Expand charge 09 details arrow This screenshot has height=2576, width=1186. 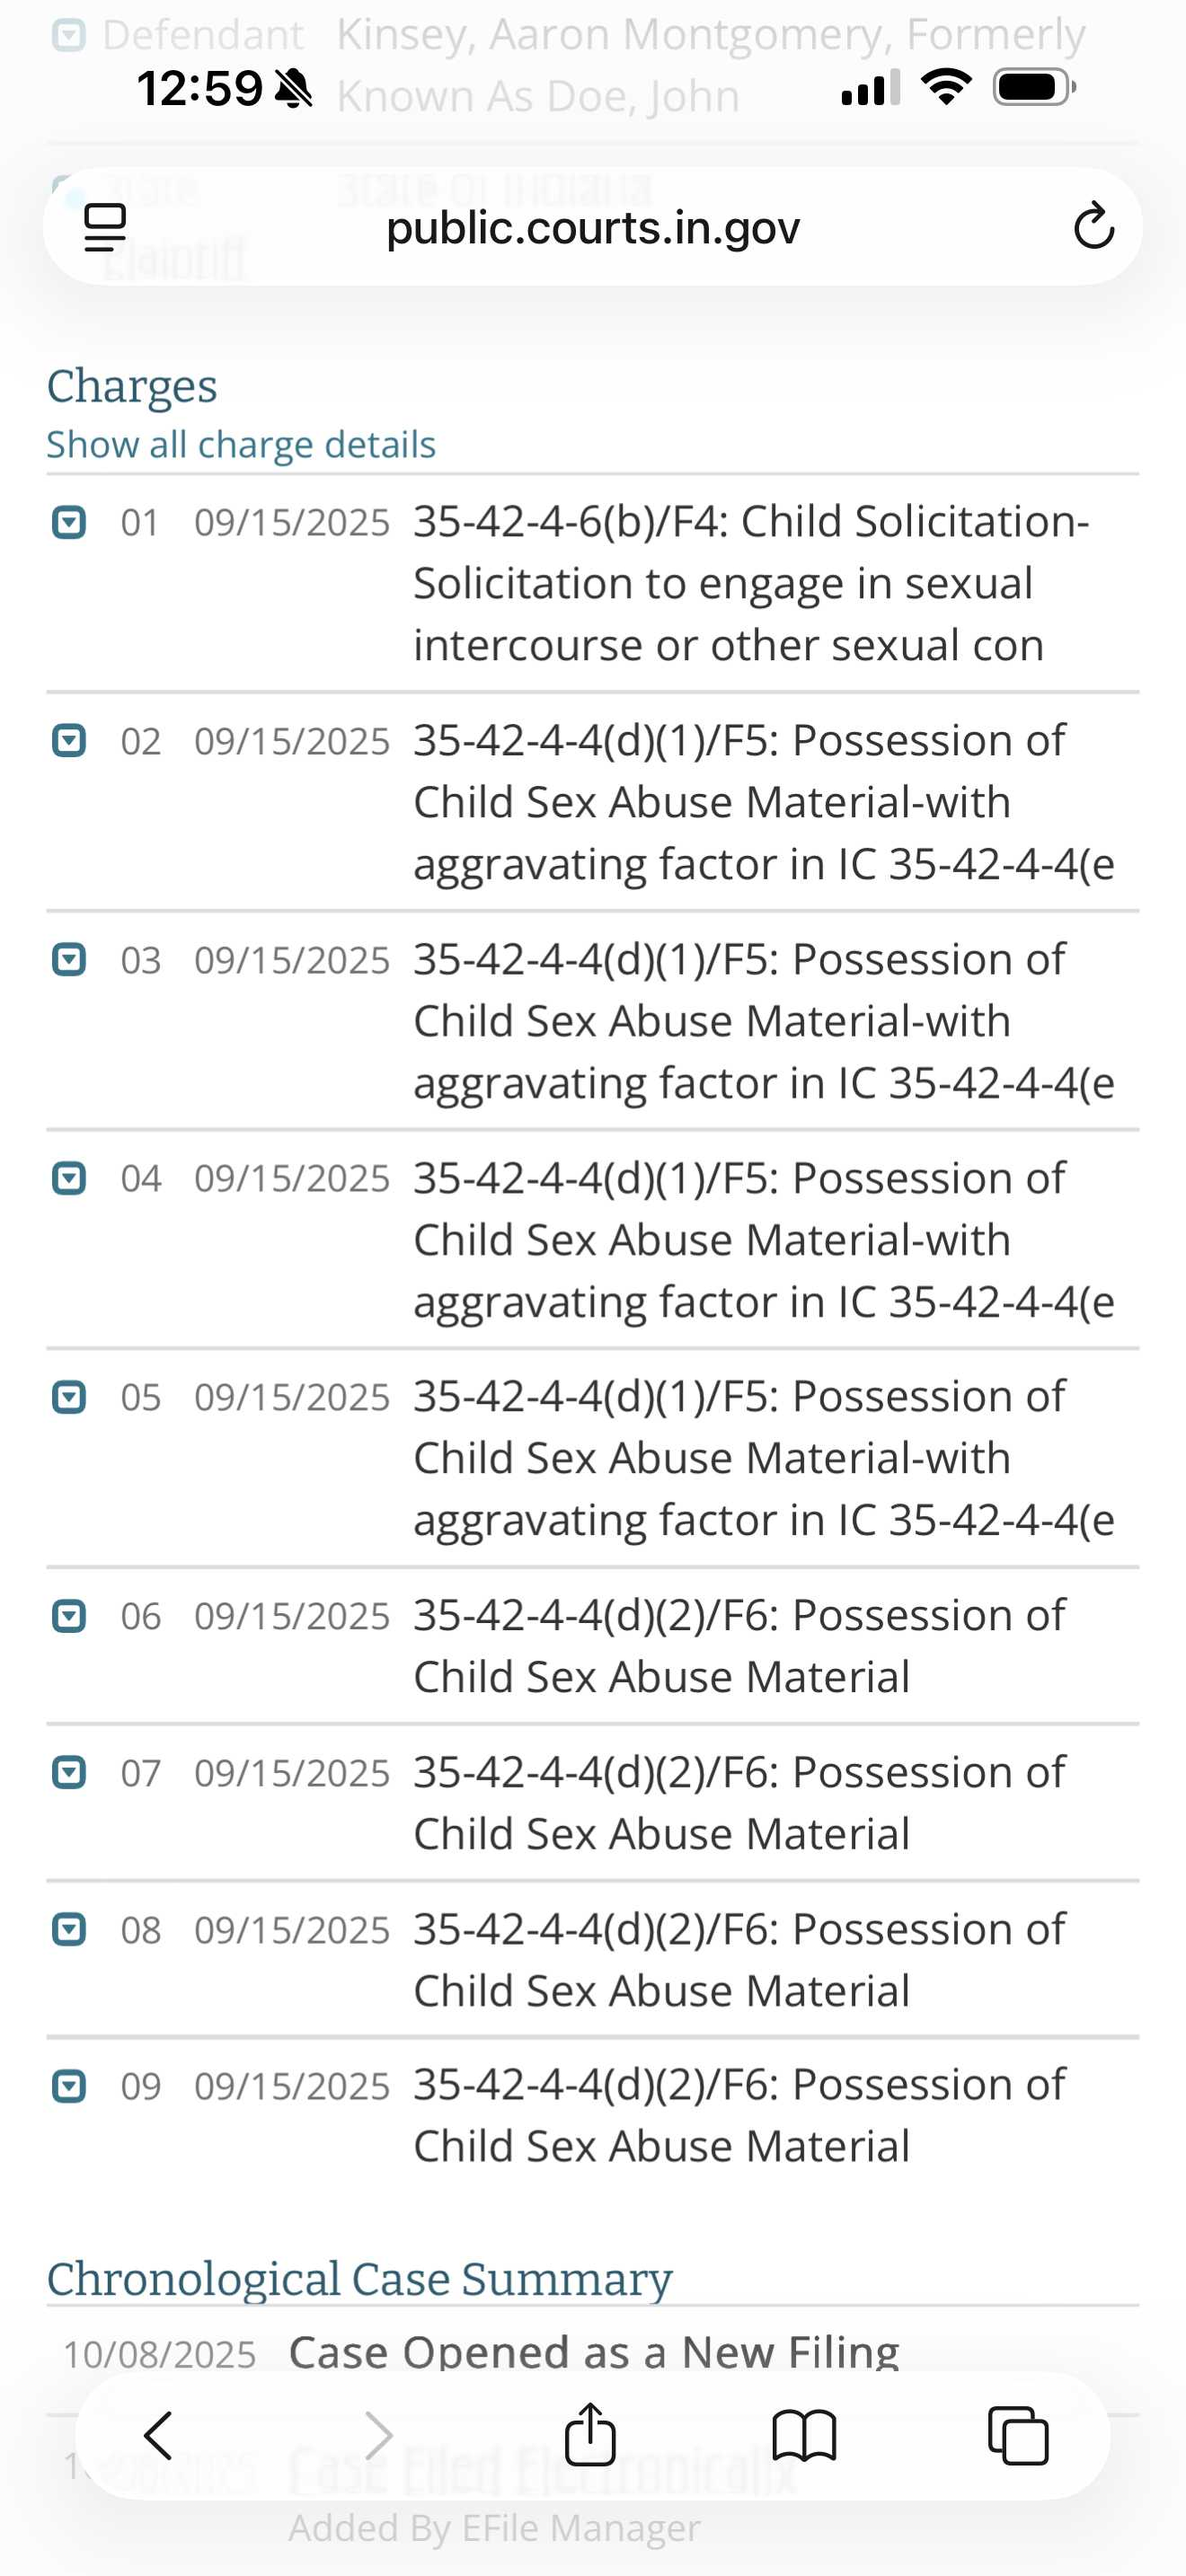(69, 2087)
